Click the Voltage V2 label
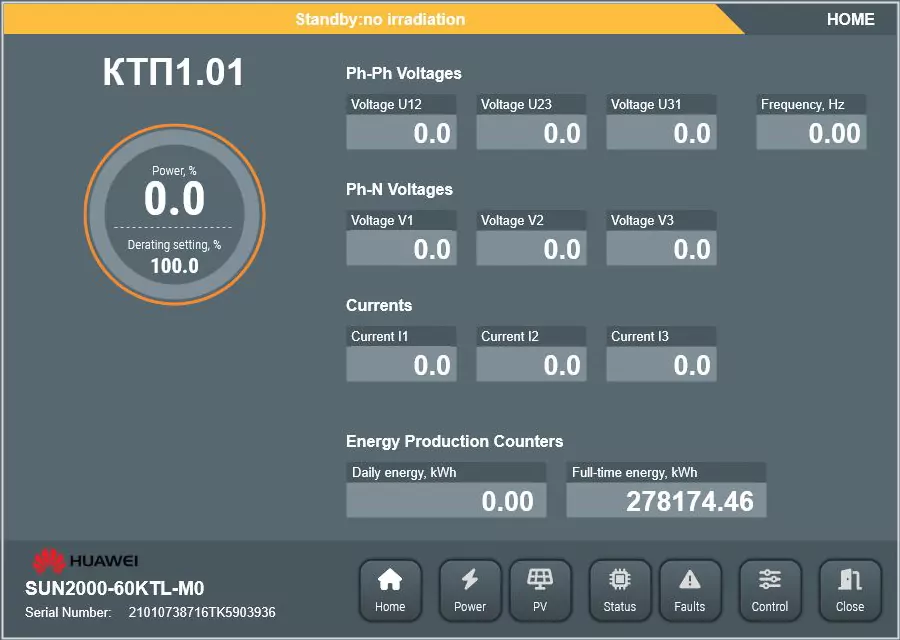This screenshot has height=640, width=900. 512,220
